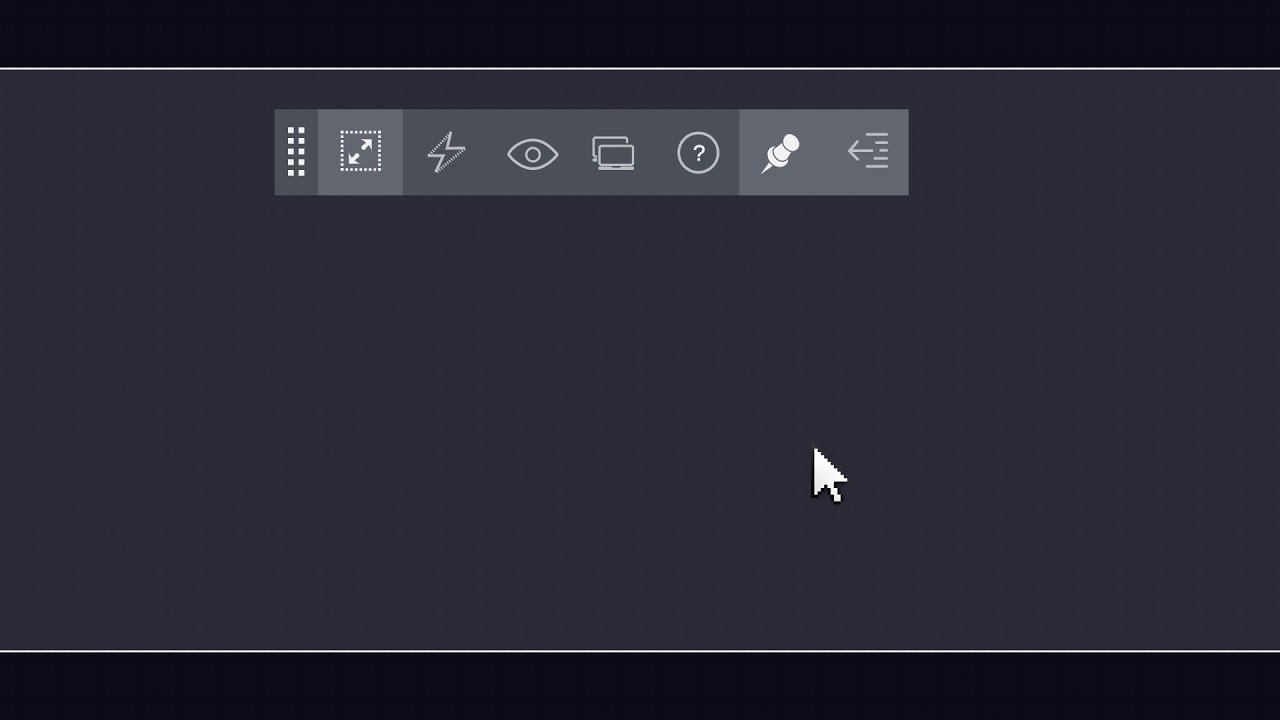Click the white line at canvas top edge
Viewport: 1280px width, 720px height.
tap(640, 69)
